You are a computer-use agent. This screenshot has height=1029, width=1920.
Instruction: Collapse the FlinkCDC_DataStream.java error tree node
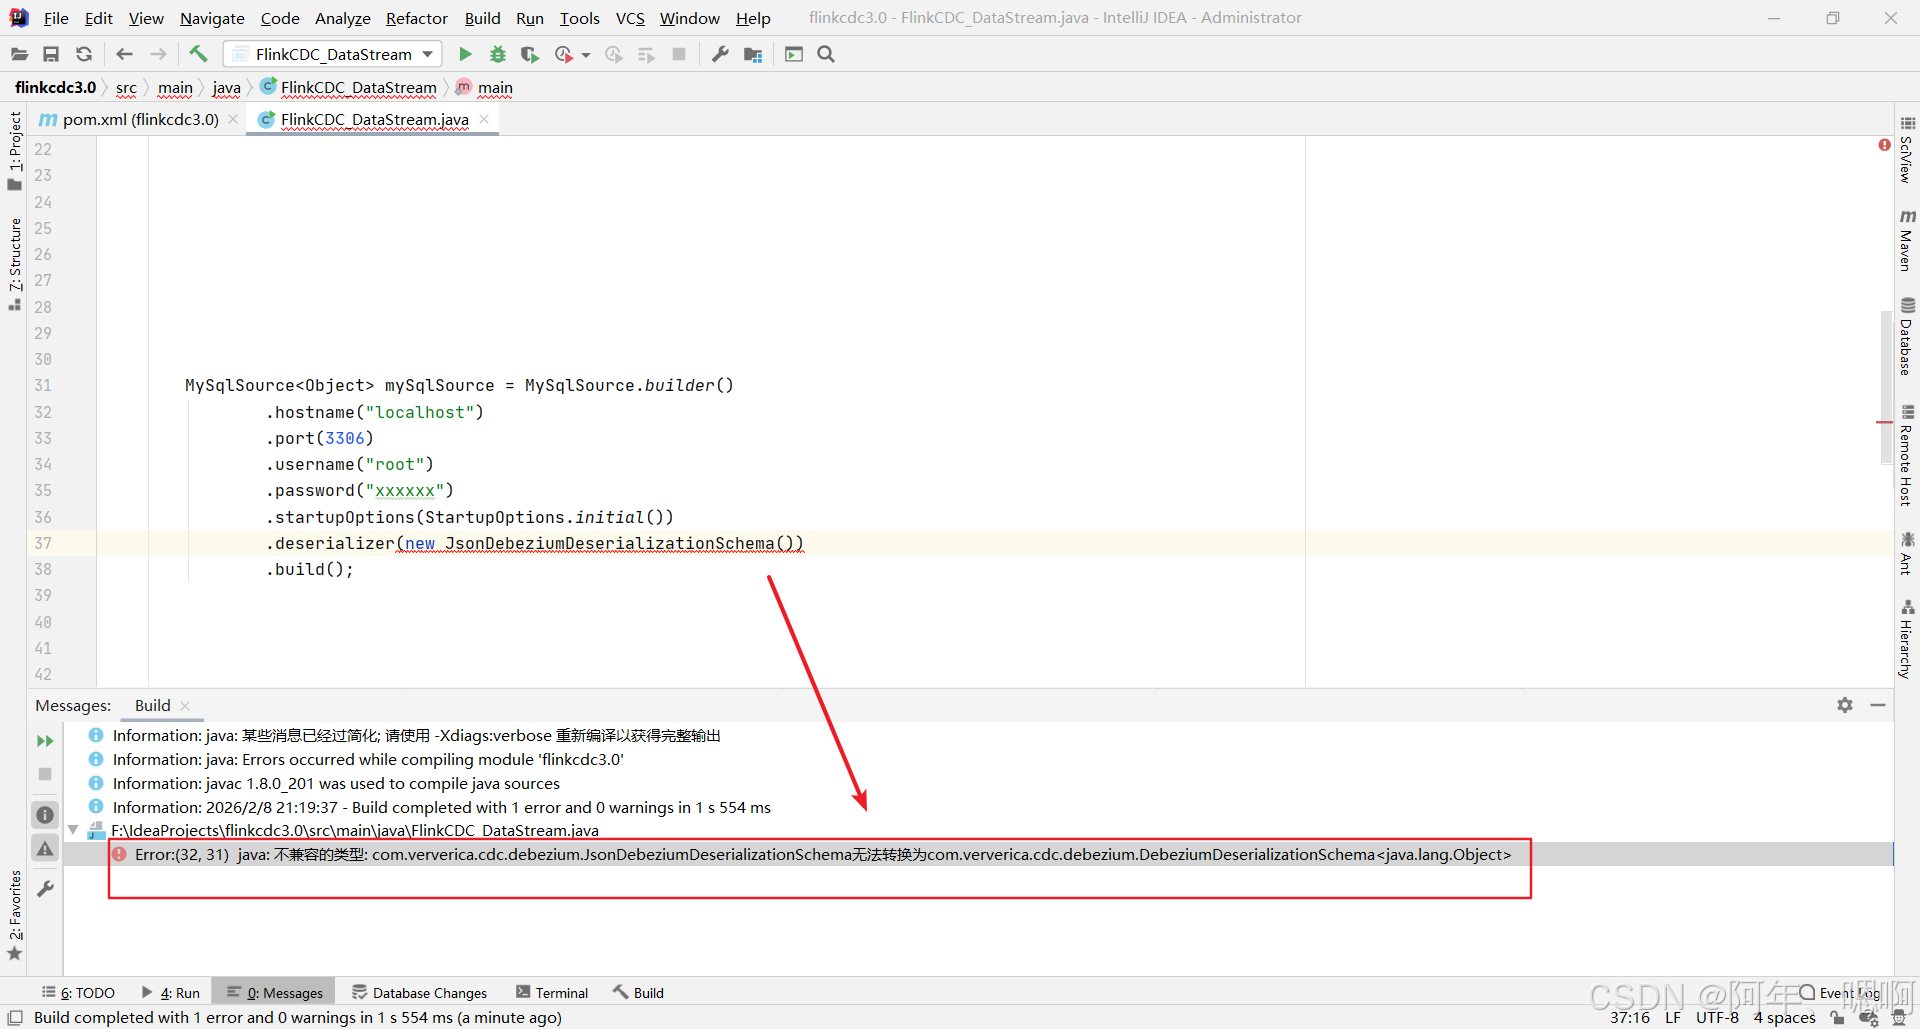pos(73,830)
